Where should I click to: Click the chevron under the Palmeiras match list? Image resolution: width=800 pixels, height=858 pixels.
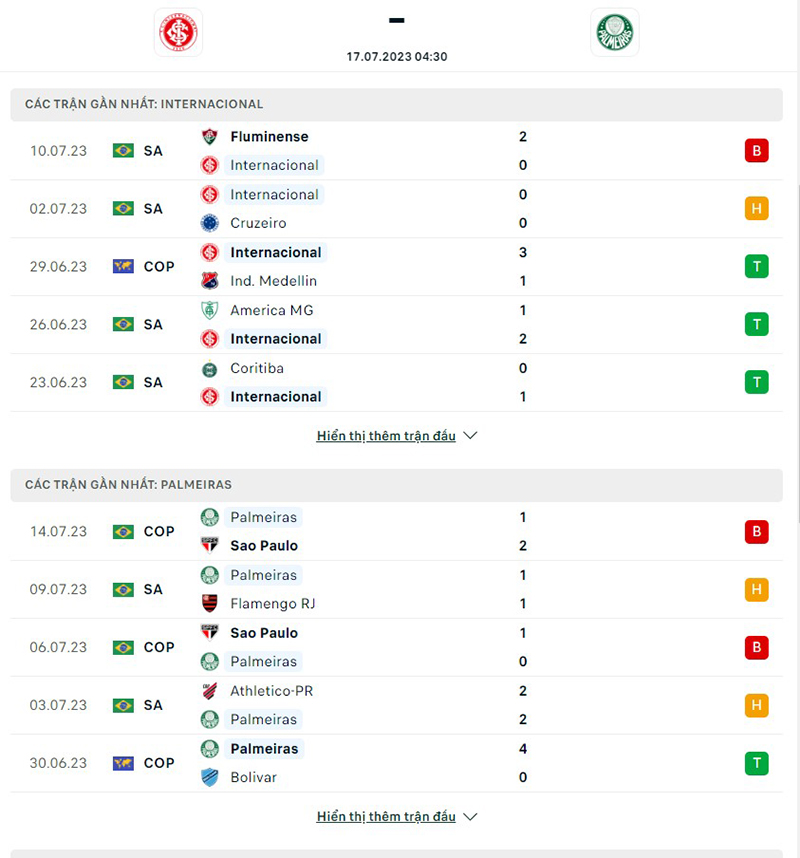[468, 816]
